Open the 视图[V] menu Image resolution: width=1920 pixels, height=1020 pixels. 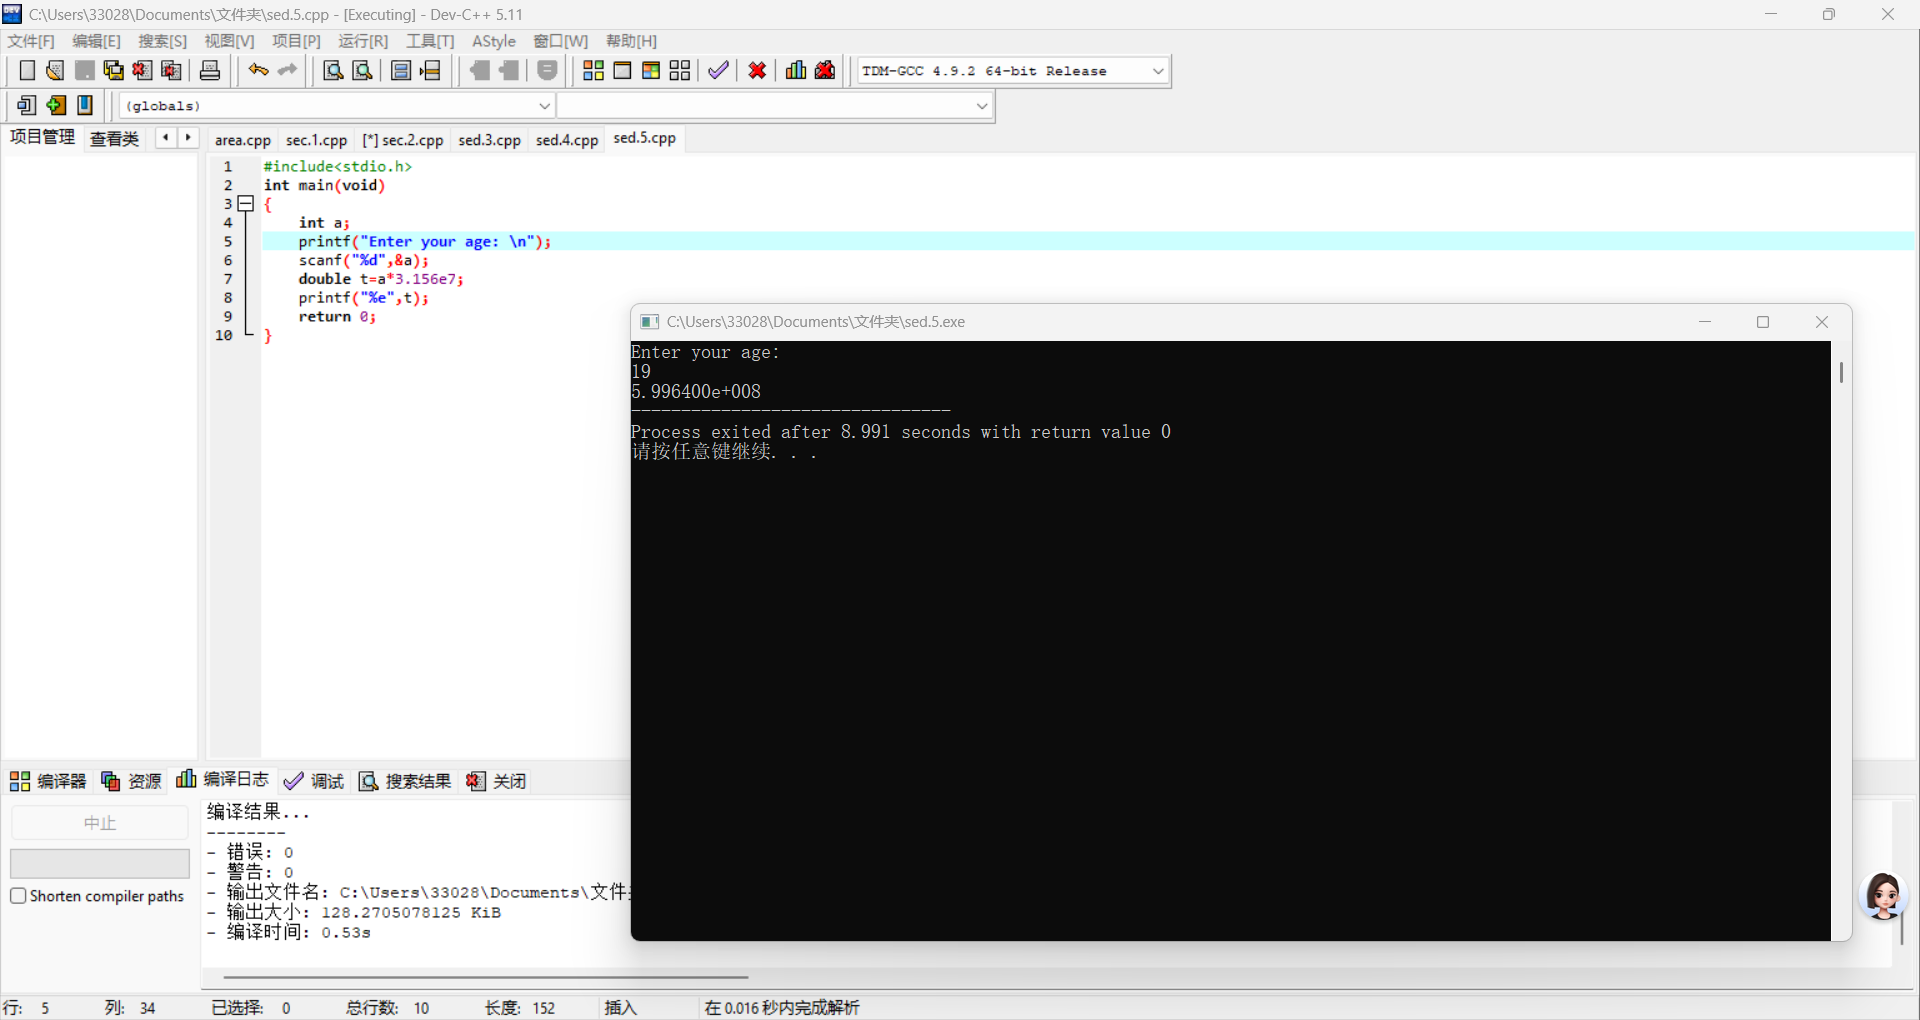click(229, 41)
